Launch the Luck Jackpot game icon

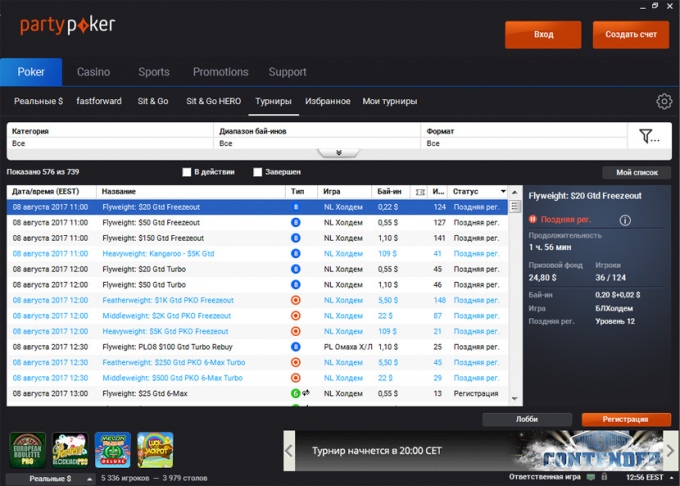pyautogui.click(x=155, y=450)
